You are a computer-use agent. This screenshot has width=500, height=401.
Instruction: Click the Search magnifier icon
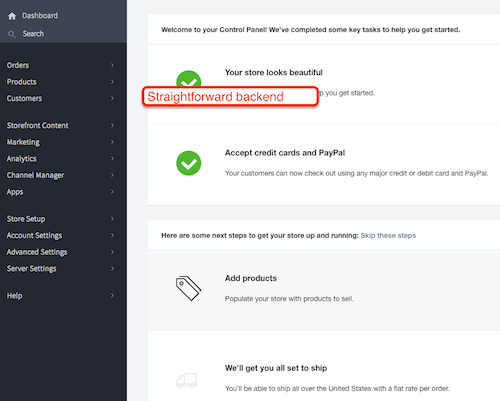click(12, 34)
